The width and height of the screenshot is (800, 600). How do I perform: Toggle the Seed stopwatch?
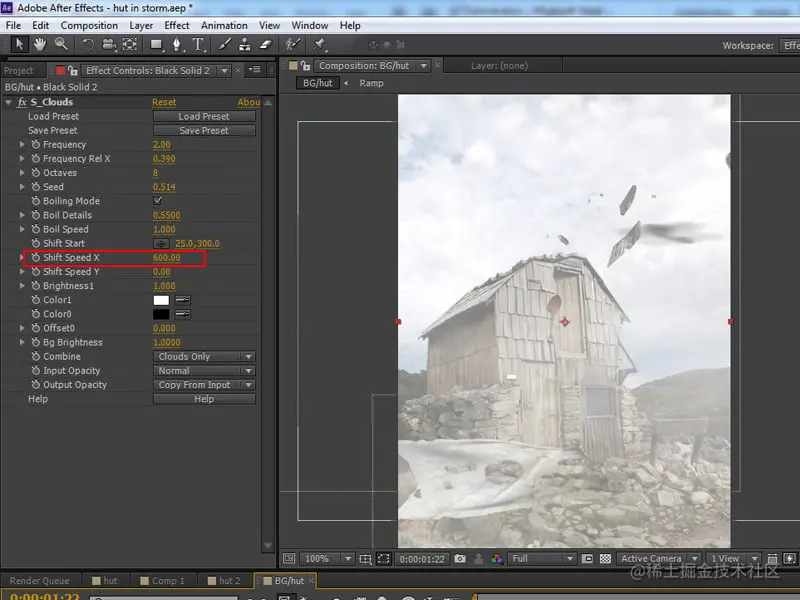tap(36, 187)
